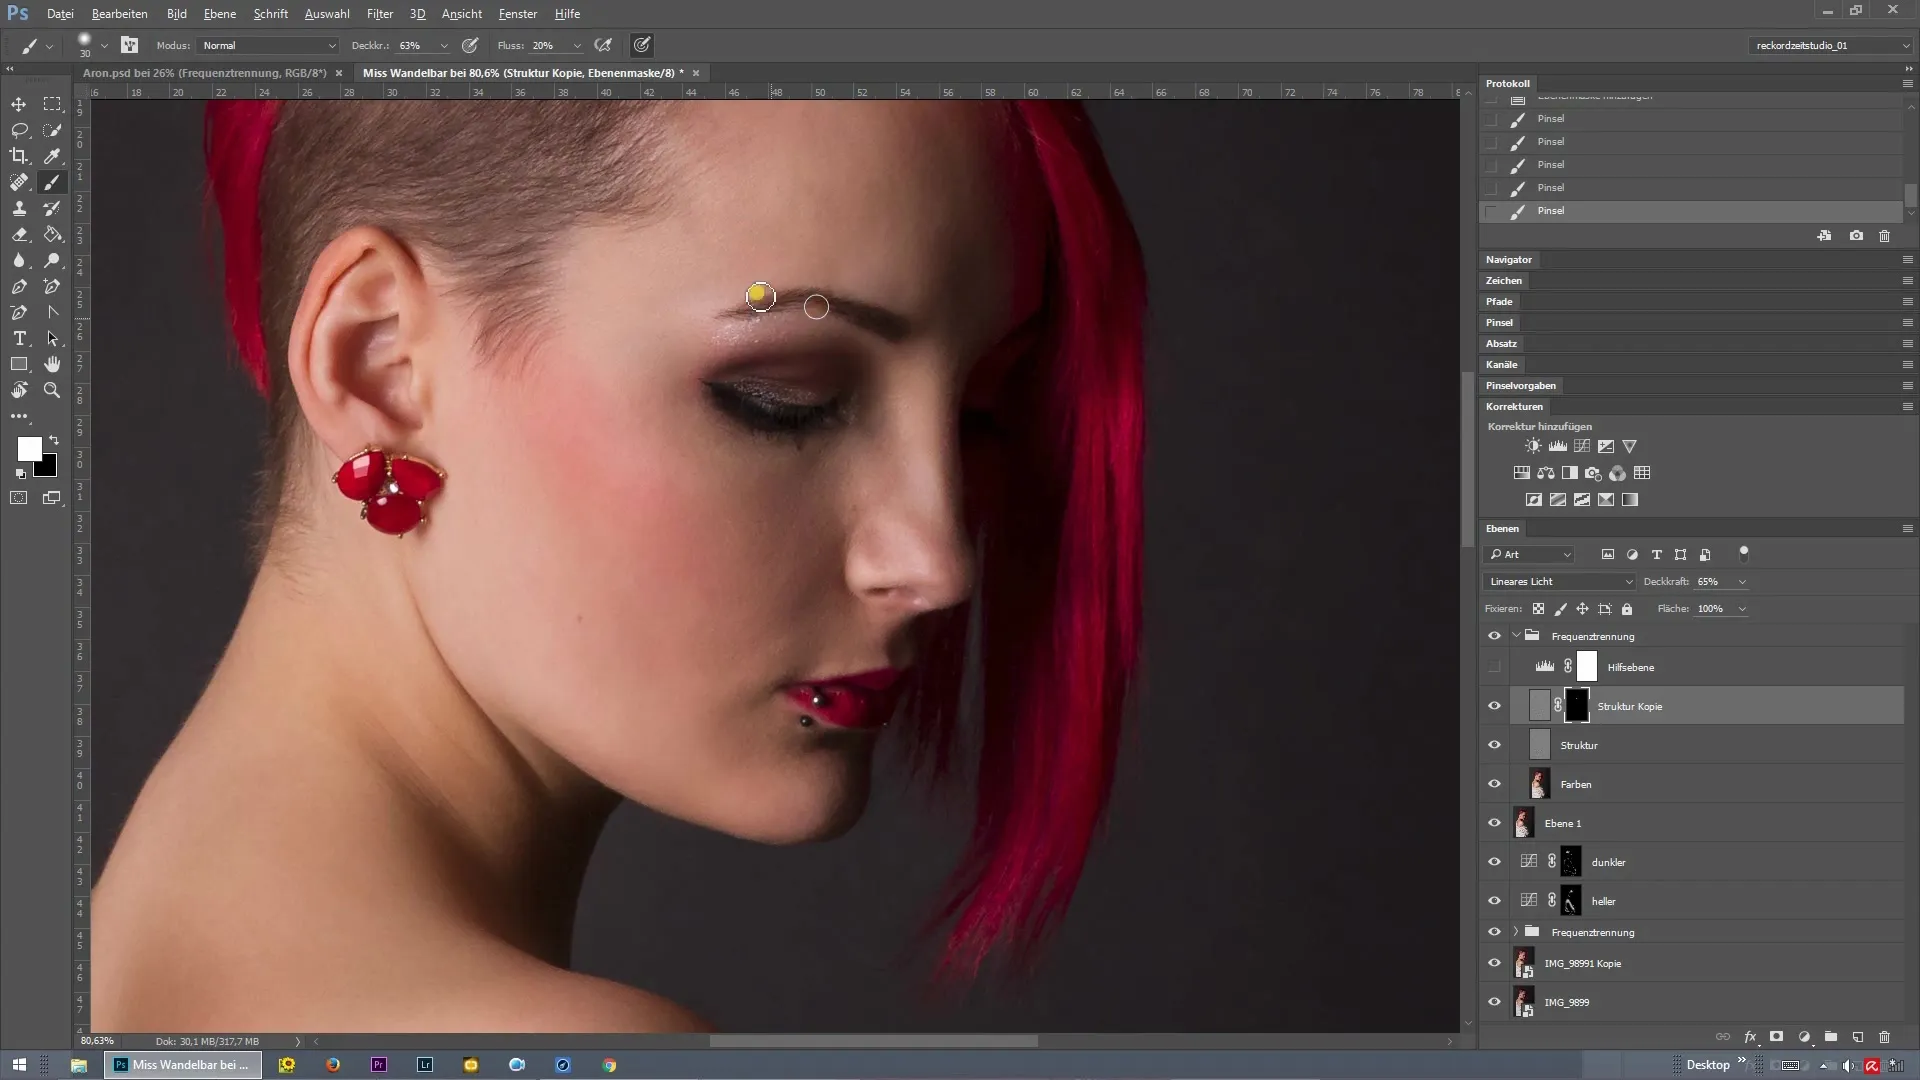
Task: Create a new layer group
Action: 1830,1037
